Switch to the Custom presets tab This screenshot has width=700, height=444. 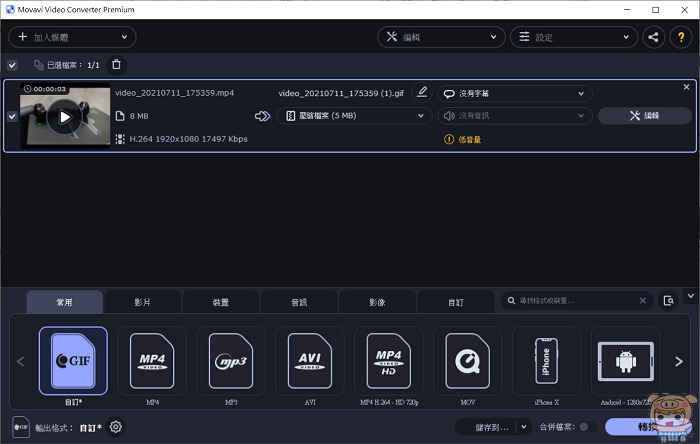coord(455,302)
